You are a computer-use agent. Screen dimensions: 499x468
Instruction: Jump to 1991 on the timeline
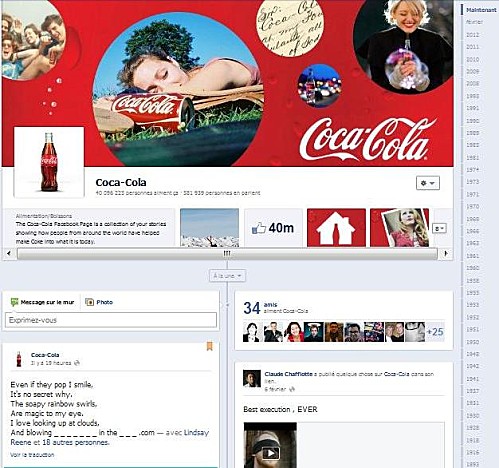coord(472,108)
